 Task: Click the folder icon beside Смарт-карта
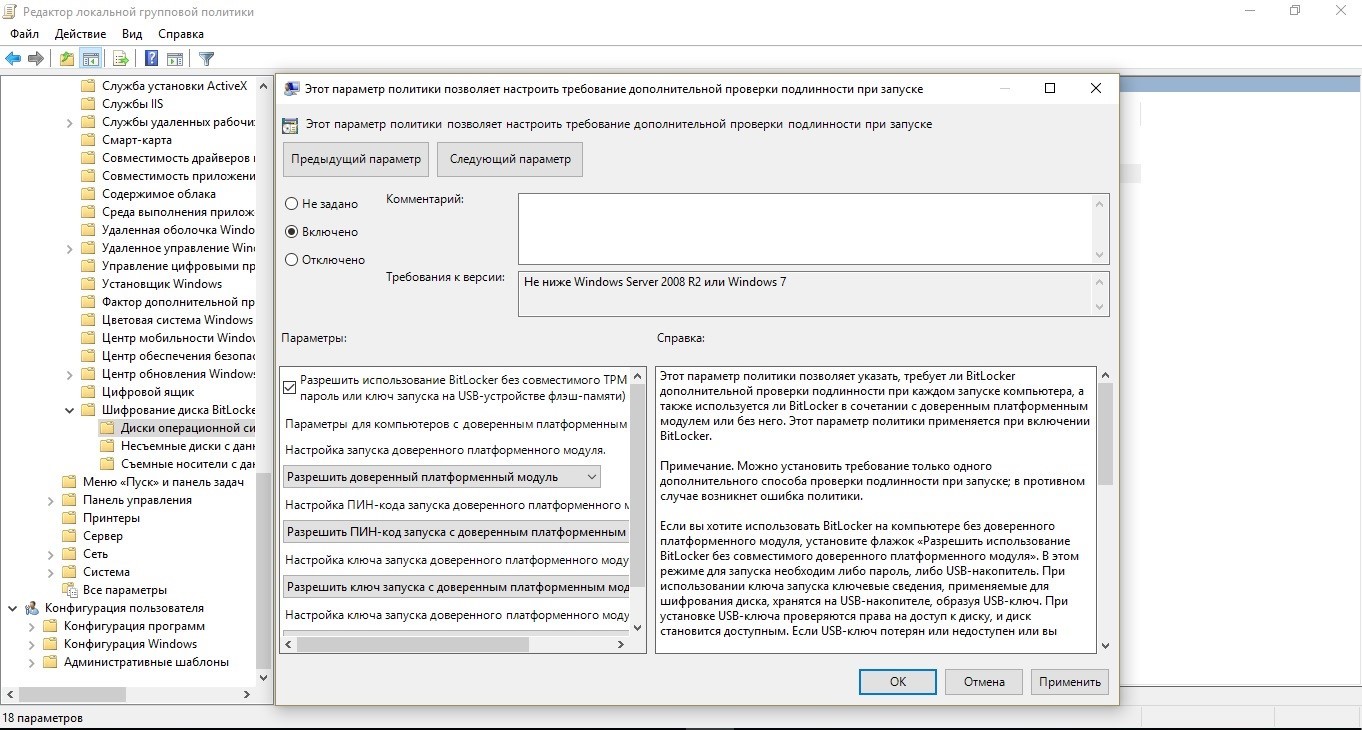pos(88,140)
